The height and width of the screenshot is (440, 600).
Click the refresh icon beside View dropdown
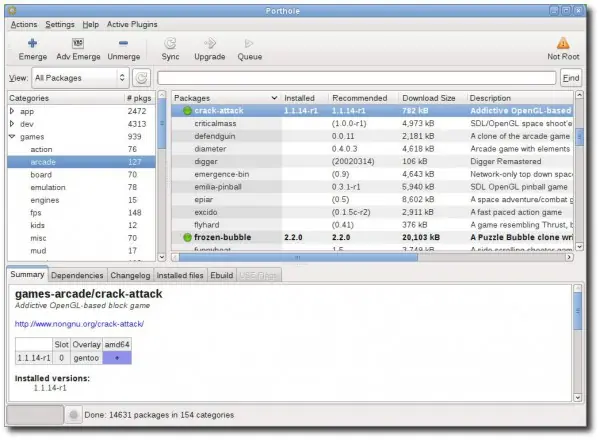[141, 77]
